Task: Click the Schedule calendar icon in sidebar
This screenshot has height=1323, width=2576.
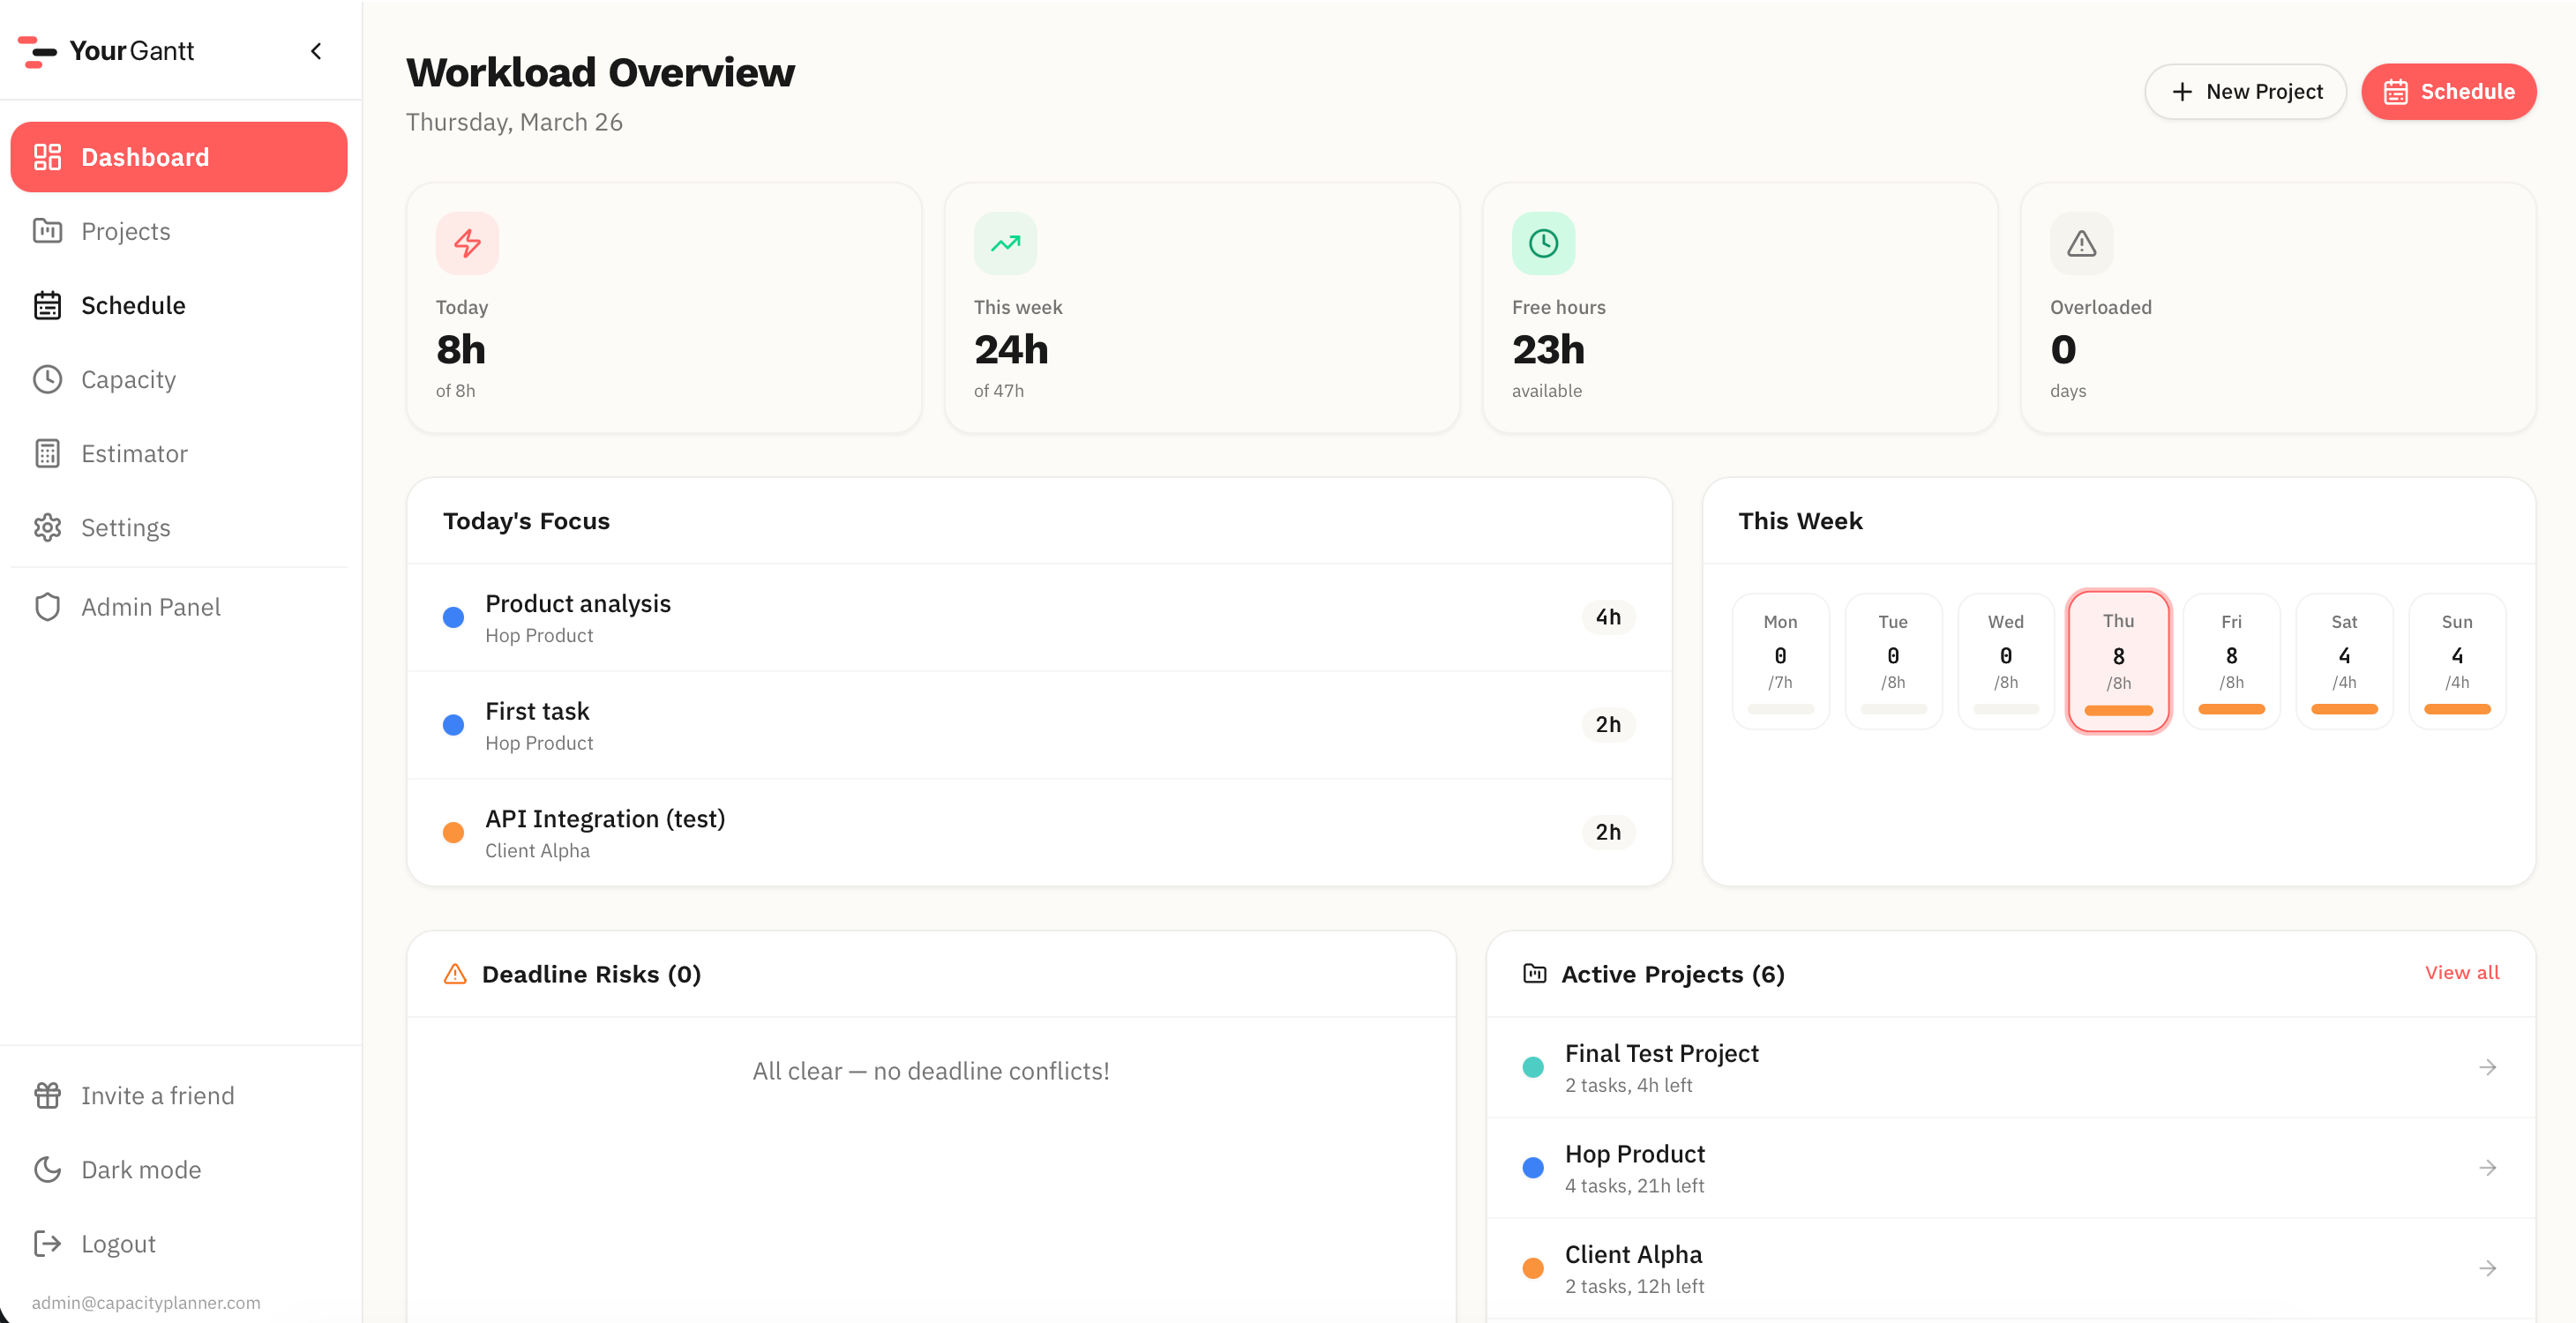Action: coord(47,305)
